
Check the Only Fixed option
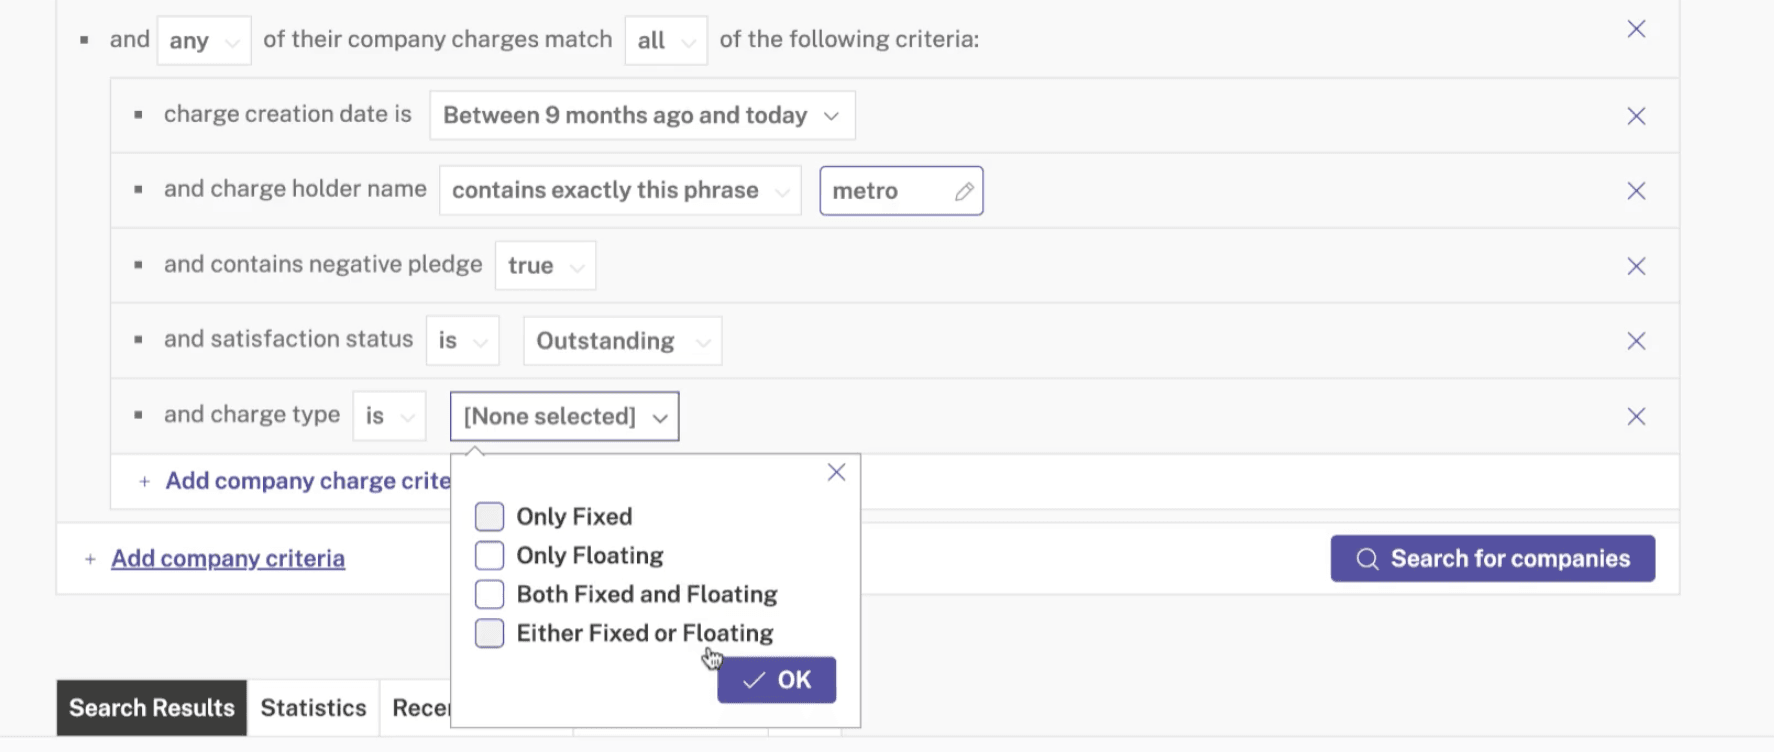(x=489, y=517)
